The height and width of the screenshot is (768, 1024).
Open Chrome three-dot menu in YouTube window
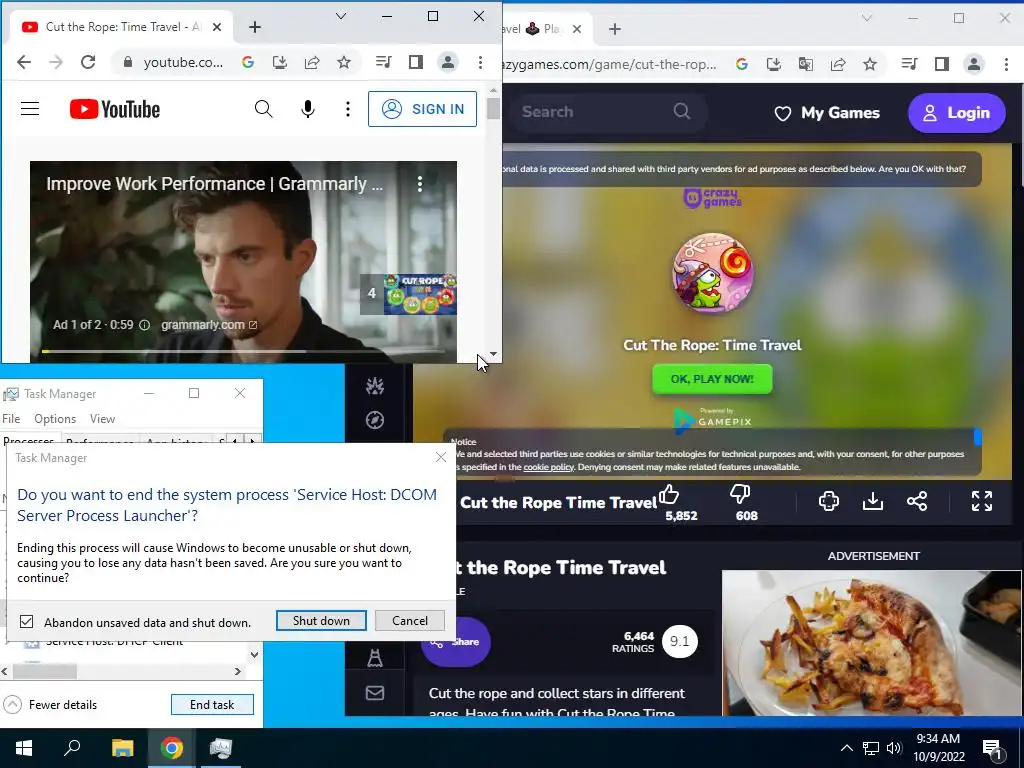[480, 62]
